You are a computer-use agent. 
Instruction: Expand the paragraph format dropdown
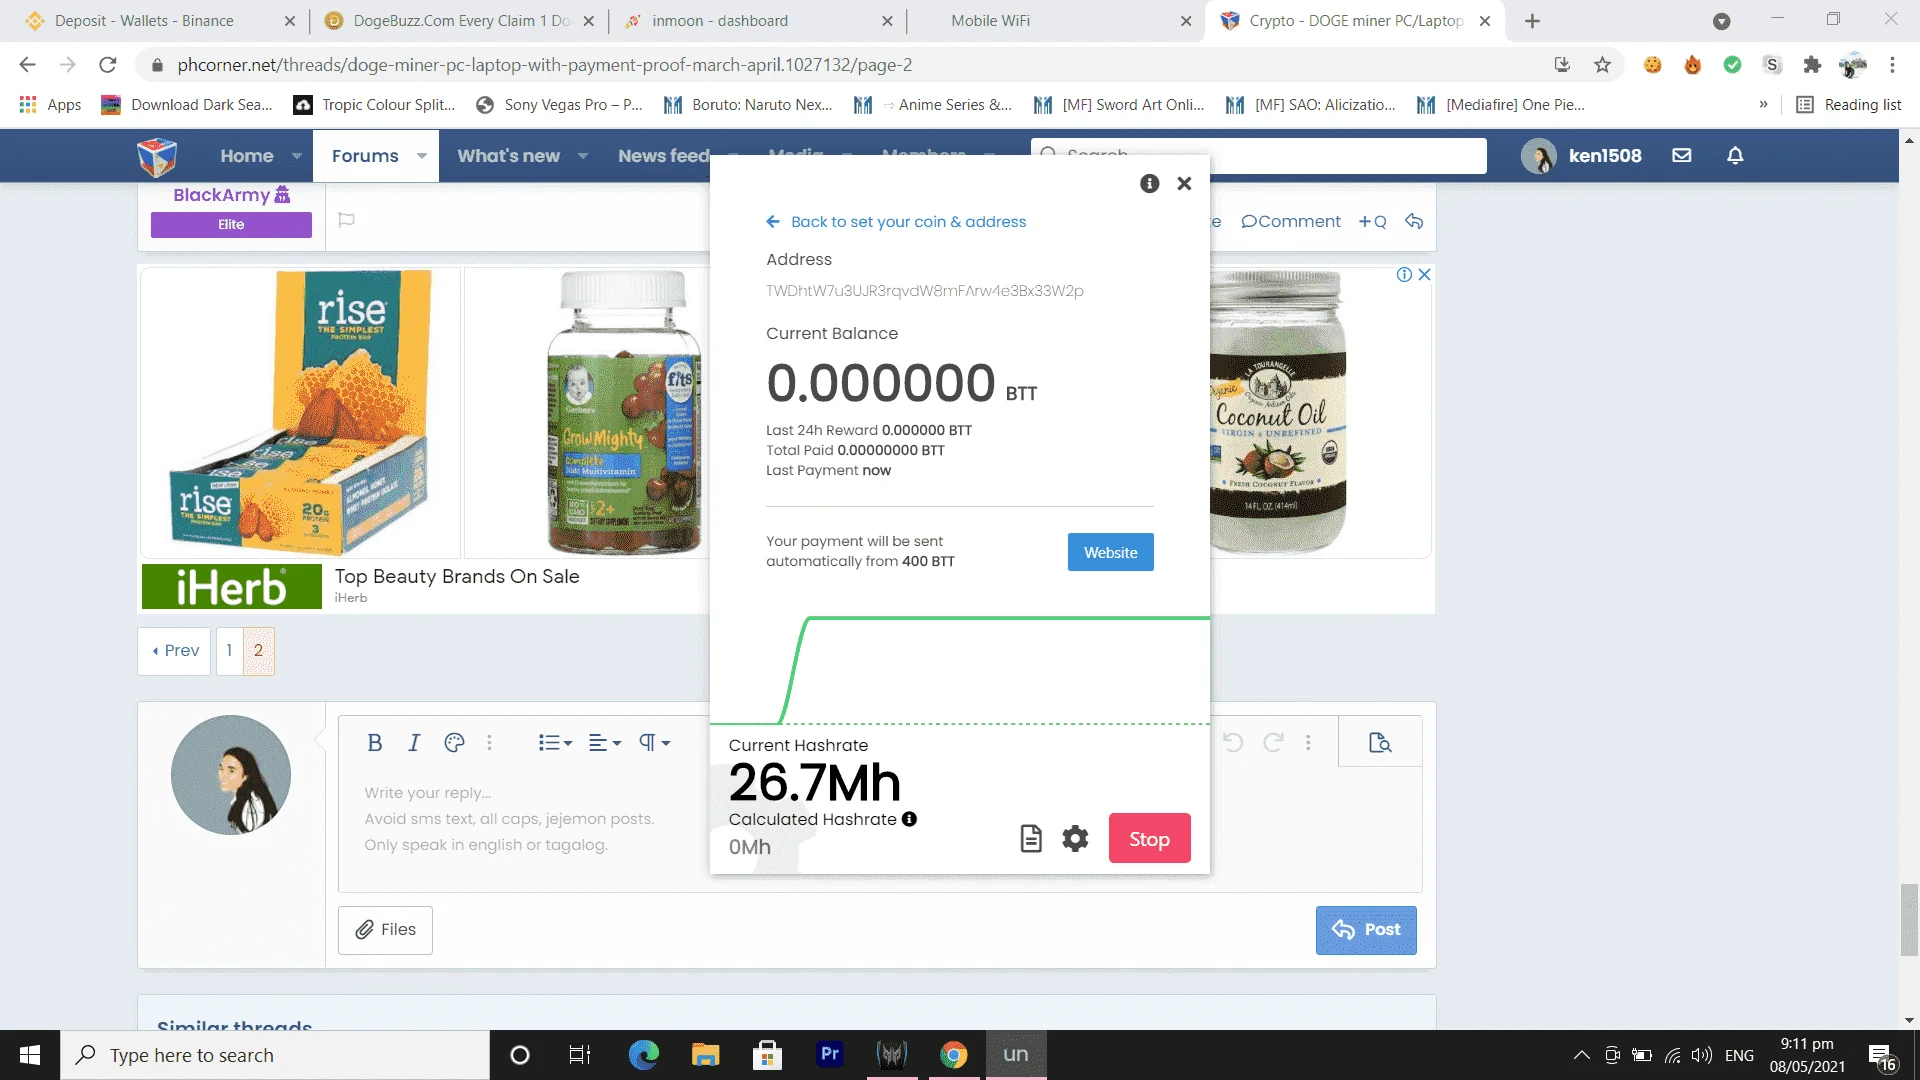point(654,743)
